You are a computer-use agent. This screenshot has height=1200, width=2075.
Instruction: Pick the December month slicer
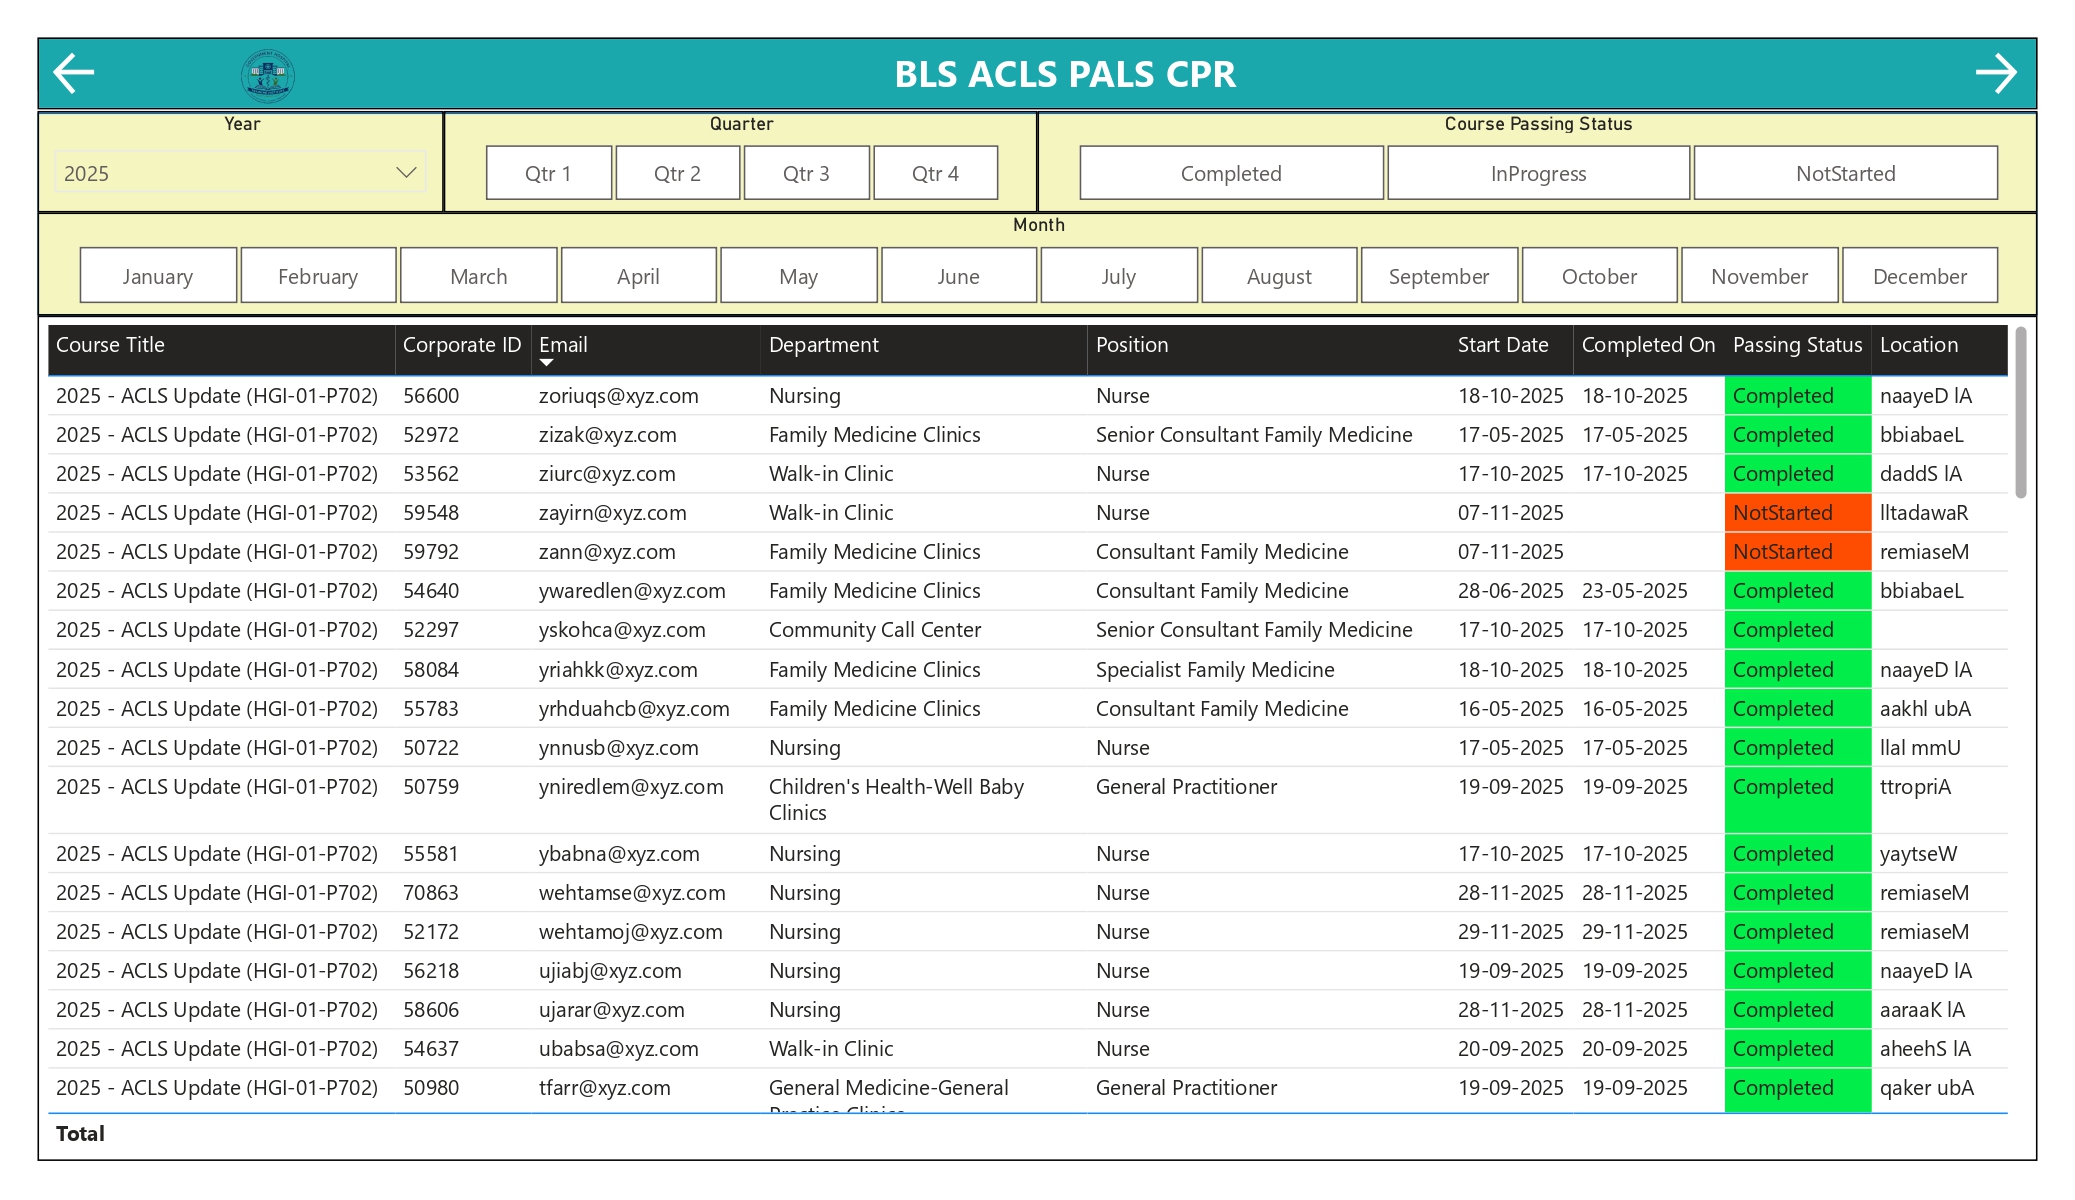(1919, 276)
